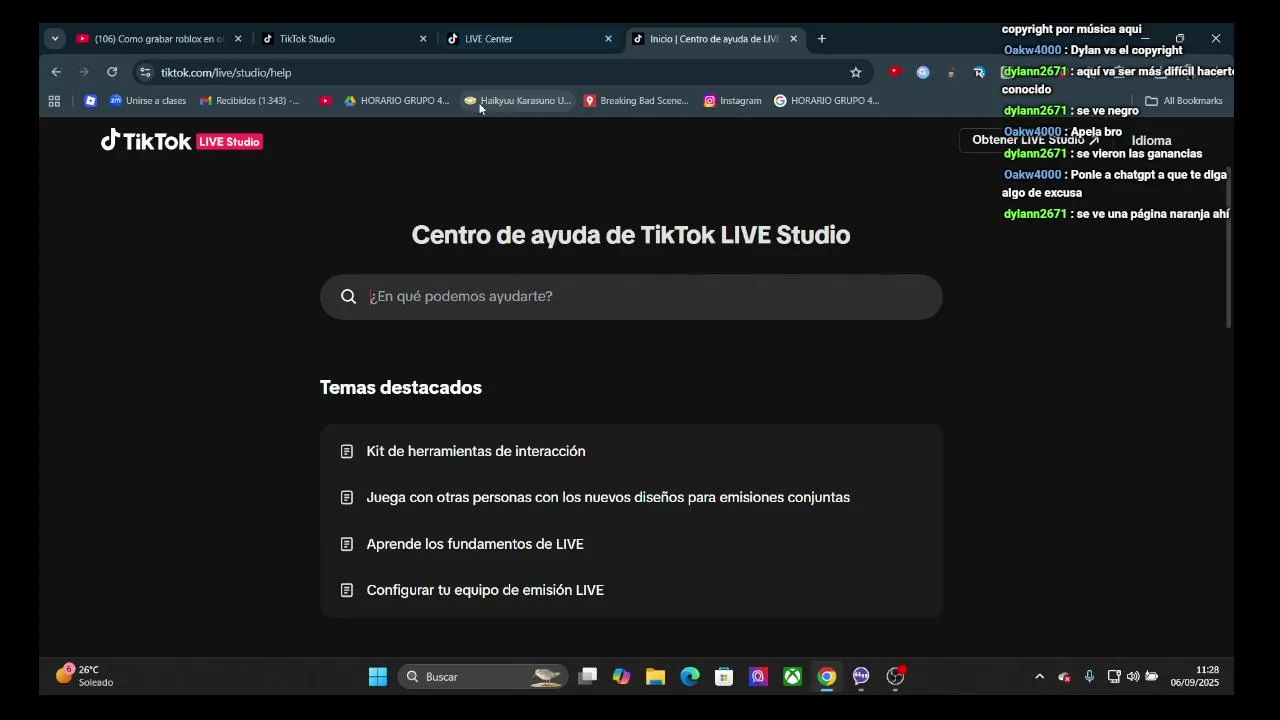Open the 'Idioma' language selector

pos(1151,141)
